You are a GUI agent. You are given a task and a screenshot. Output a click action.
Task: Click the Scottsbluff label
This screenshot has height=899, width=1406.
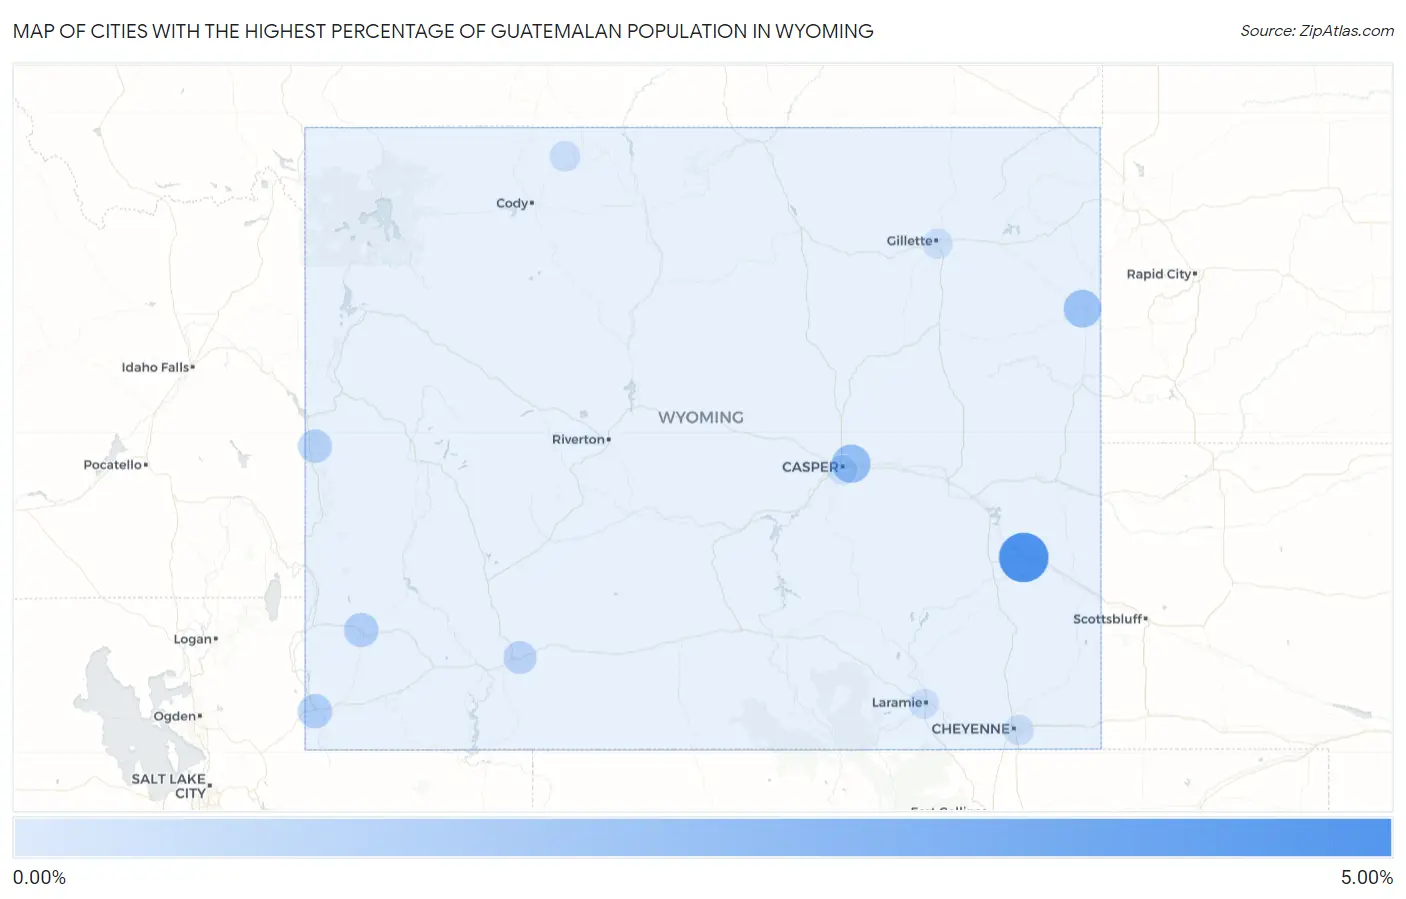(x=1107, y=619)
